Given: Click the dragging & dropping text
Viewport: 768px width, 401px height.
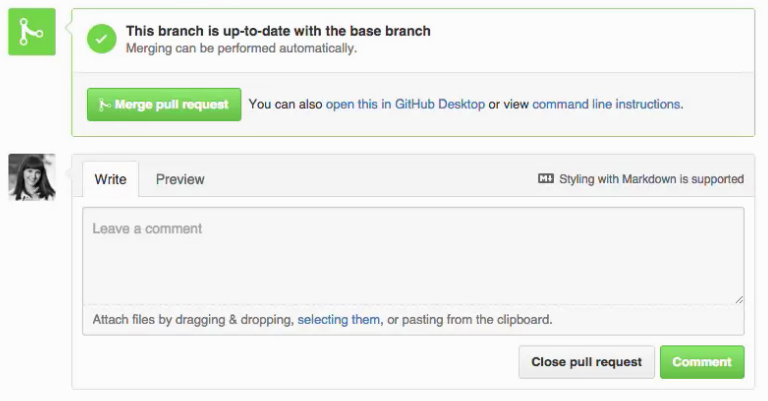Looking at the screenshot, I should click(234, 320).
